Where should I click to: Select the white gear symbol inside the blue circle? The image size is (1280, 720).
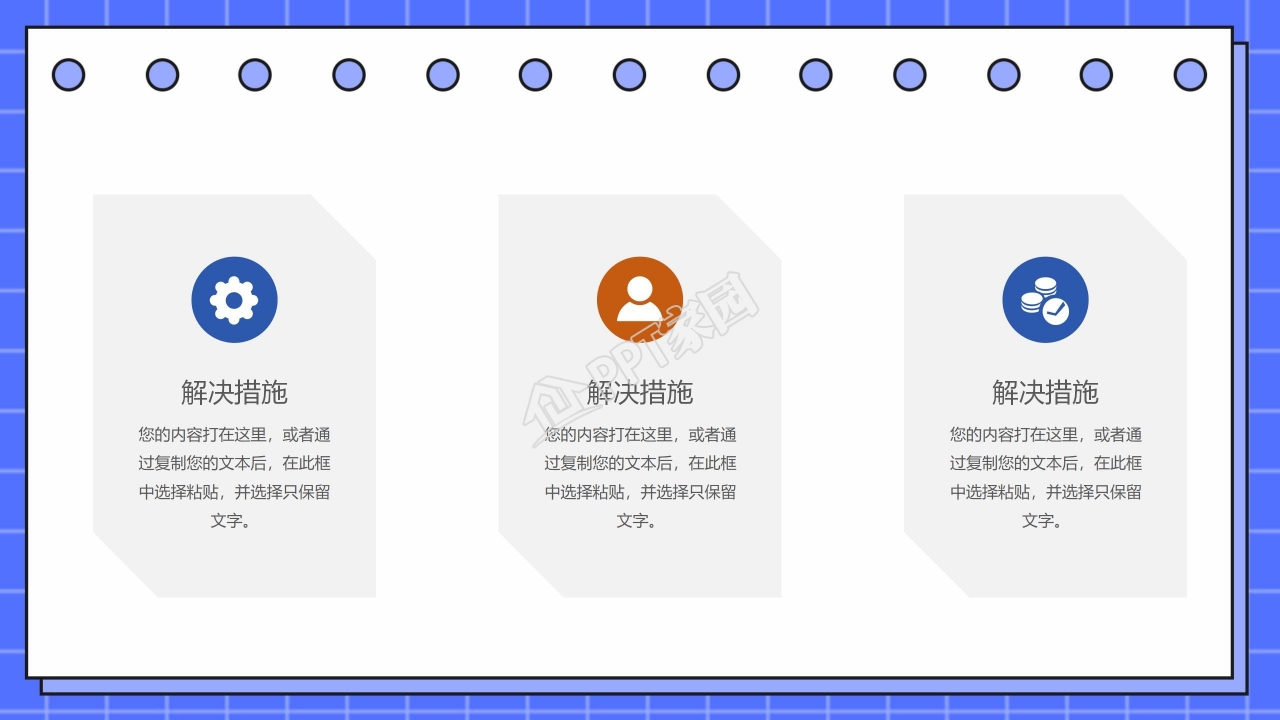pos(234,298)
